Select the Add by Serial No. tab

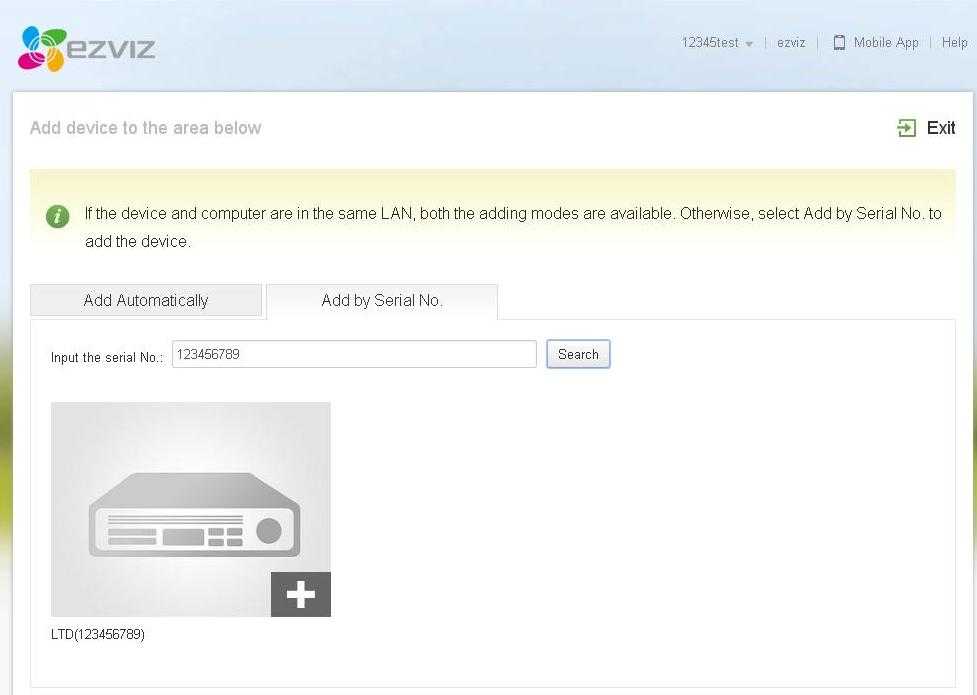tap(382, 301)
